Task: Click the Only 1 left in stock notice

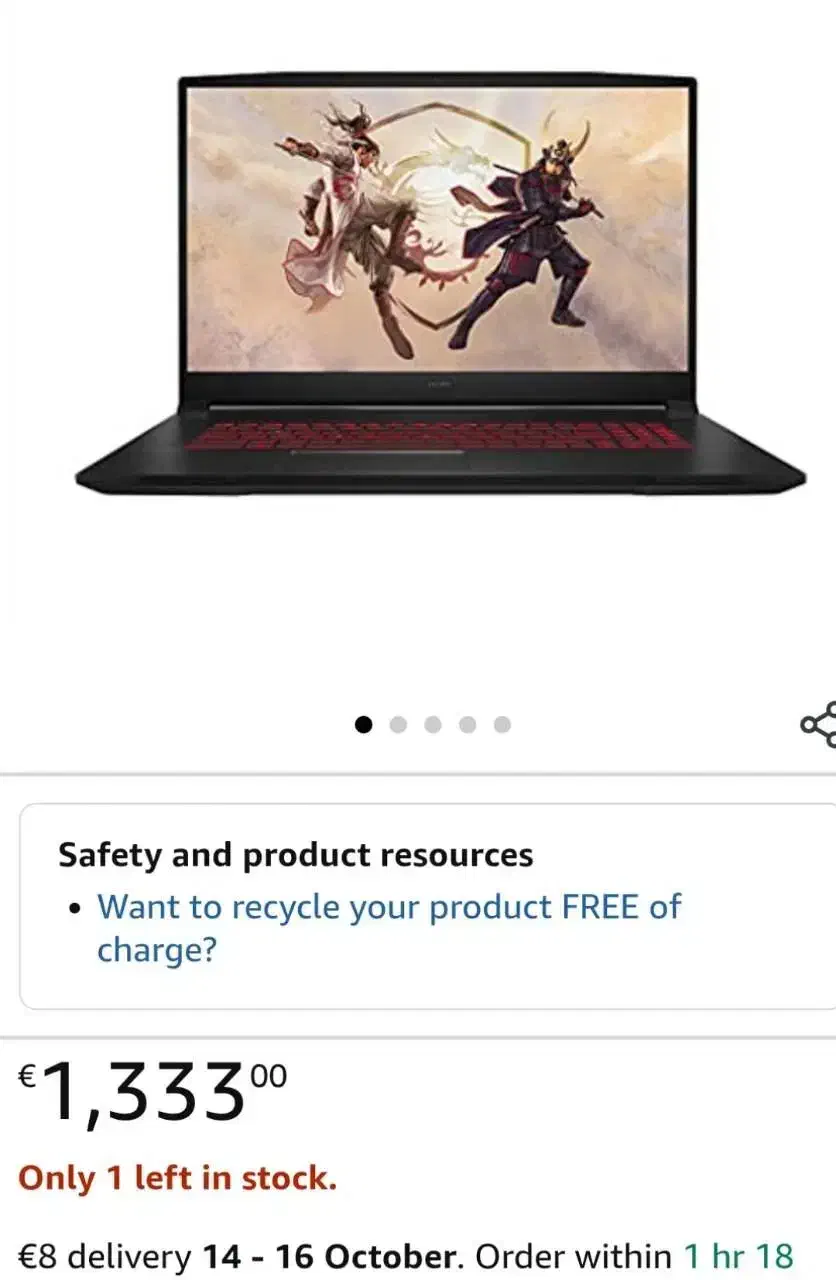Action: [x=177, y=1178]
